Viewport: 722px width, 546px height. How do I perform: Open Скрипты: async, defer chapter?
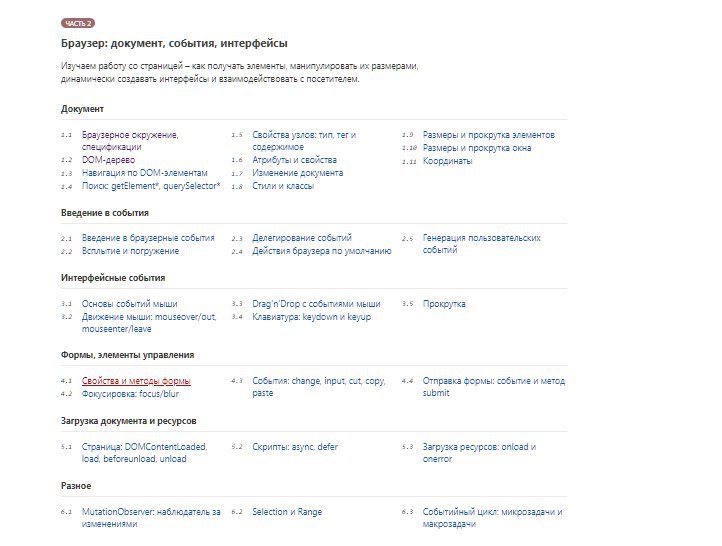click(295, 447)
